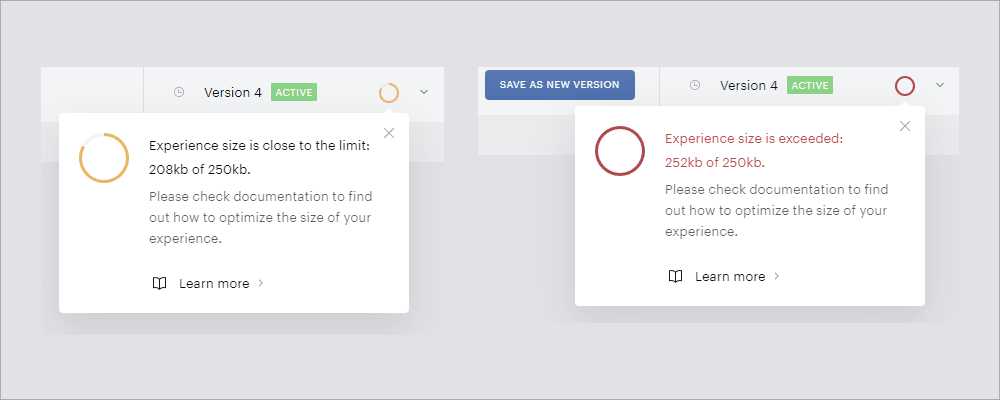Click large red progress circle in popup
The image size is (1000, 400).
pos(620,151)
